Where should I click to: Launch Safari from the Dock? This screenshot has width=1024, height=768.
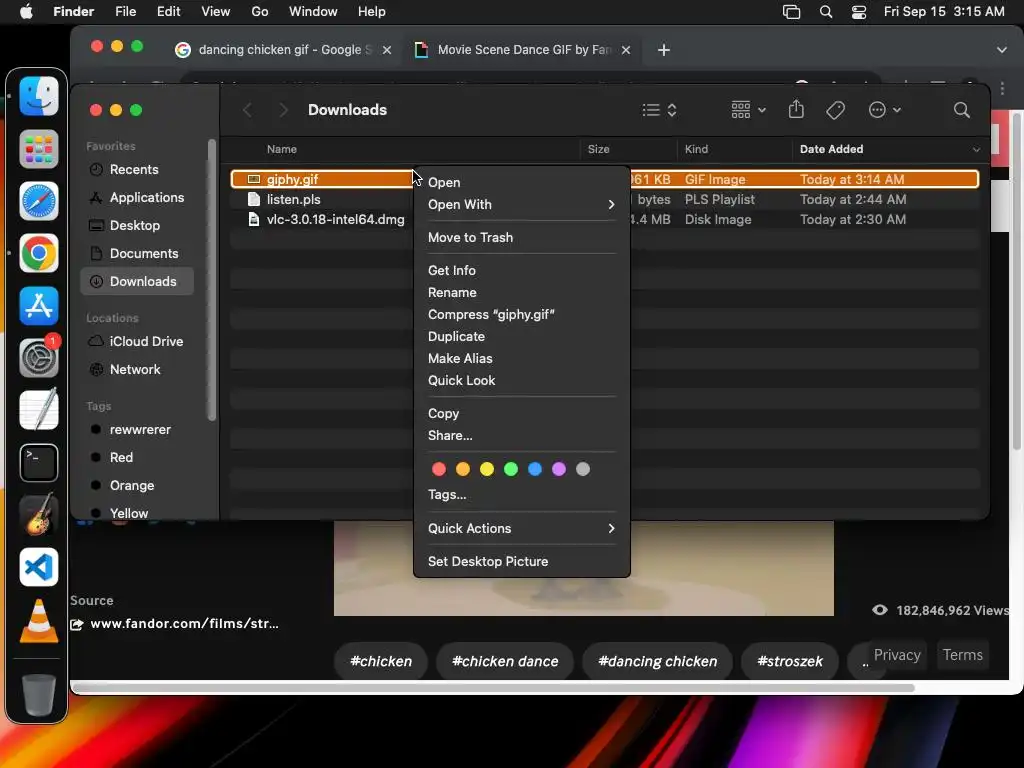[x=39, y=201]
